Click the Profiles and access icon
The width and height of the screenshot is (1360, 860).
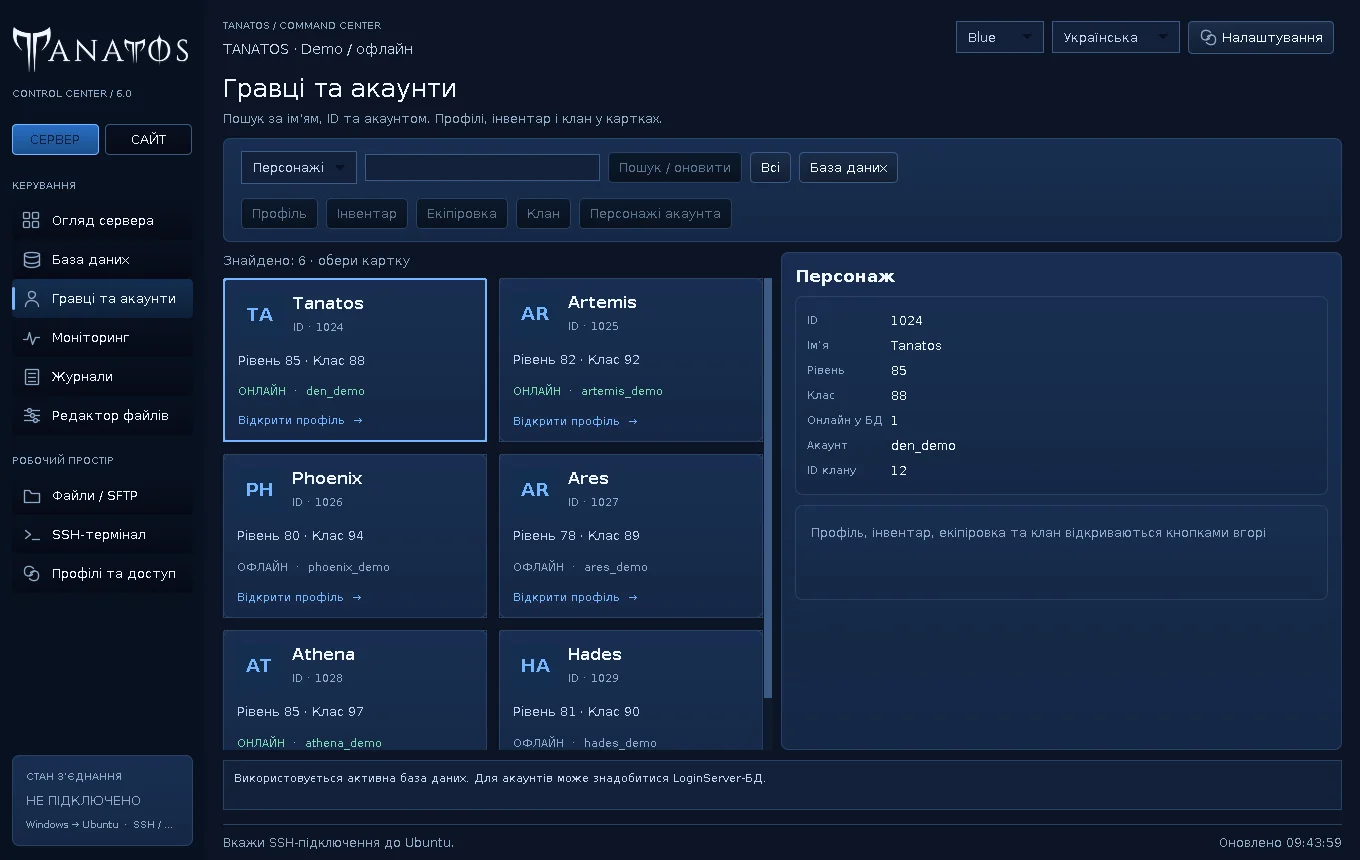coord(31,573)
